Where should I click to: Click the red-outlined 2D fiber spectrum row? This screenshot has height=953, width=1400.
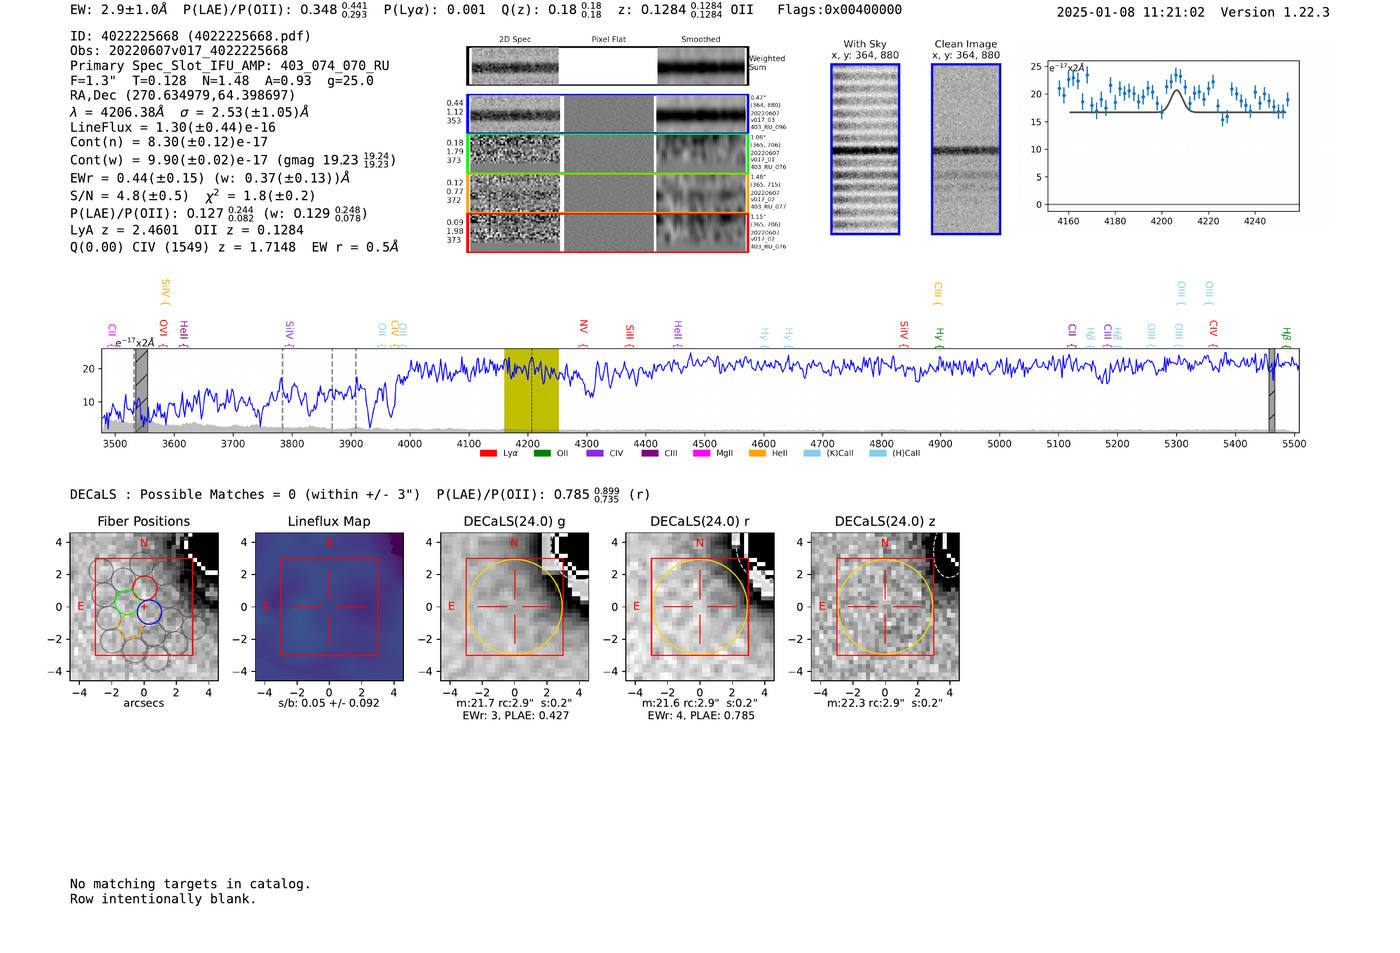[x=608, y=232]
